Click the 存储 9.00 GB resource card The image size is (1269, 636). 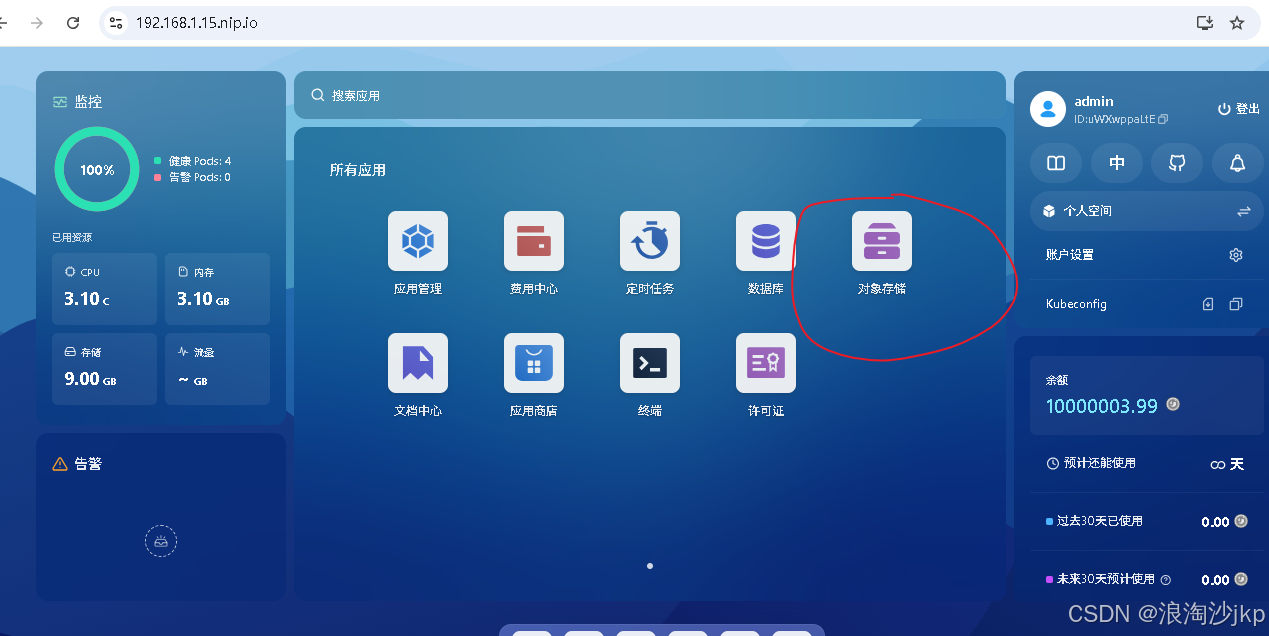(104, 369)
